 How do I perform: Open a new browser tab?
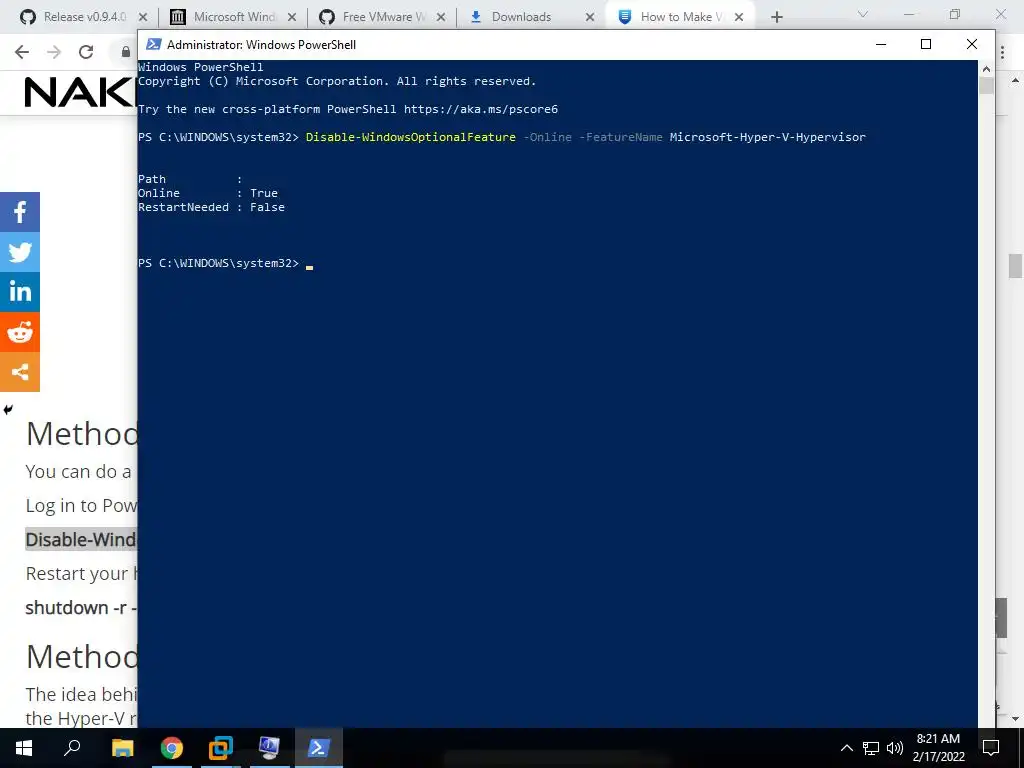coord(776,17)
